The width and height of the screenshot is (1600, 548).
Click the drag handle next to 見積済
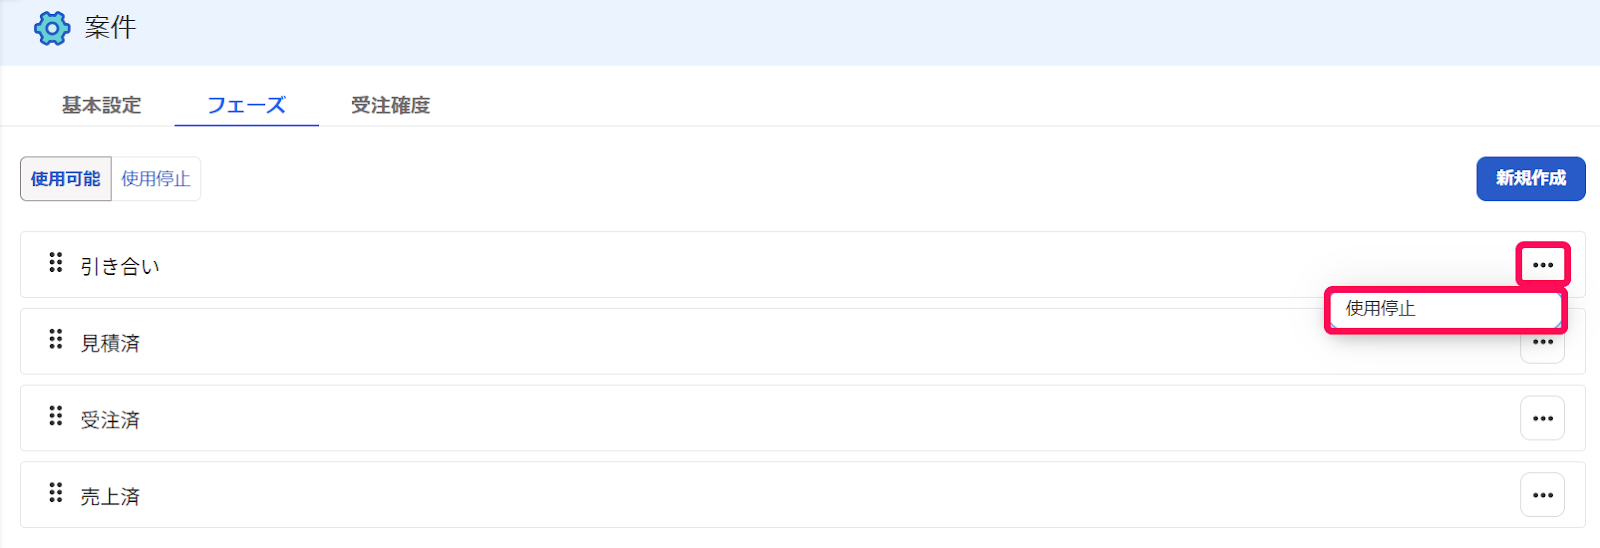pyautogui.click(x=56, y=340)
